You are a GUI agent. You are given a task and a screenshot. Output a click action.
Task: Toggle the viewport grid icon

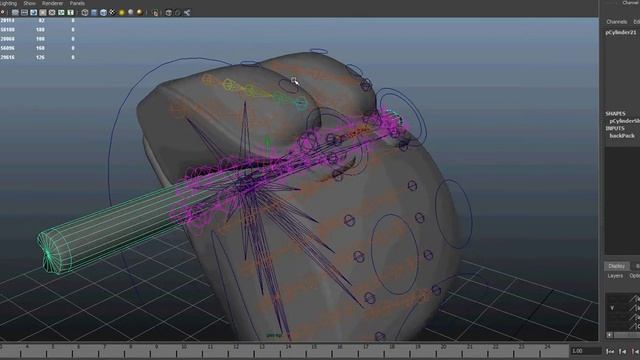point(15,13)
